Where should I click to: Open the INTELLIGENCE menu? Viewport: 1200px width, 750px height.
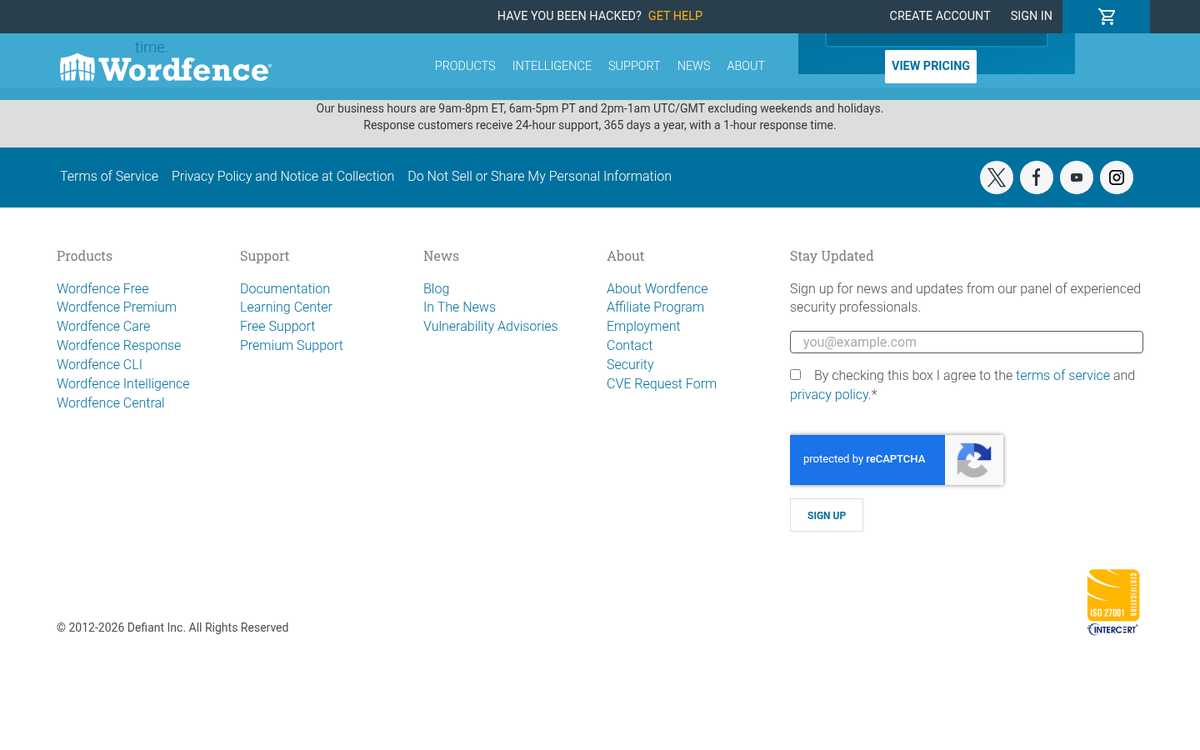(x=551, y=66)
